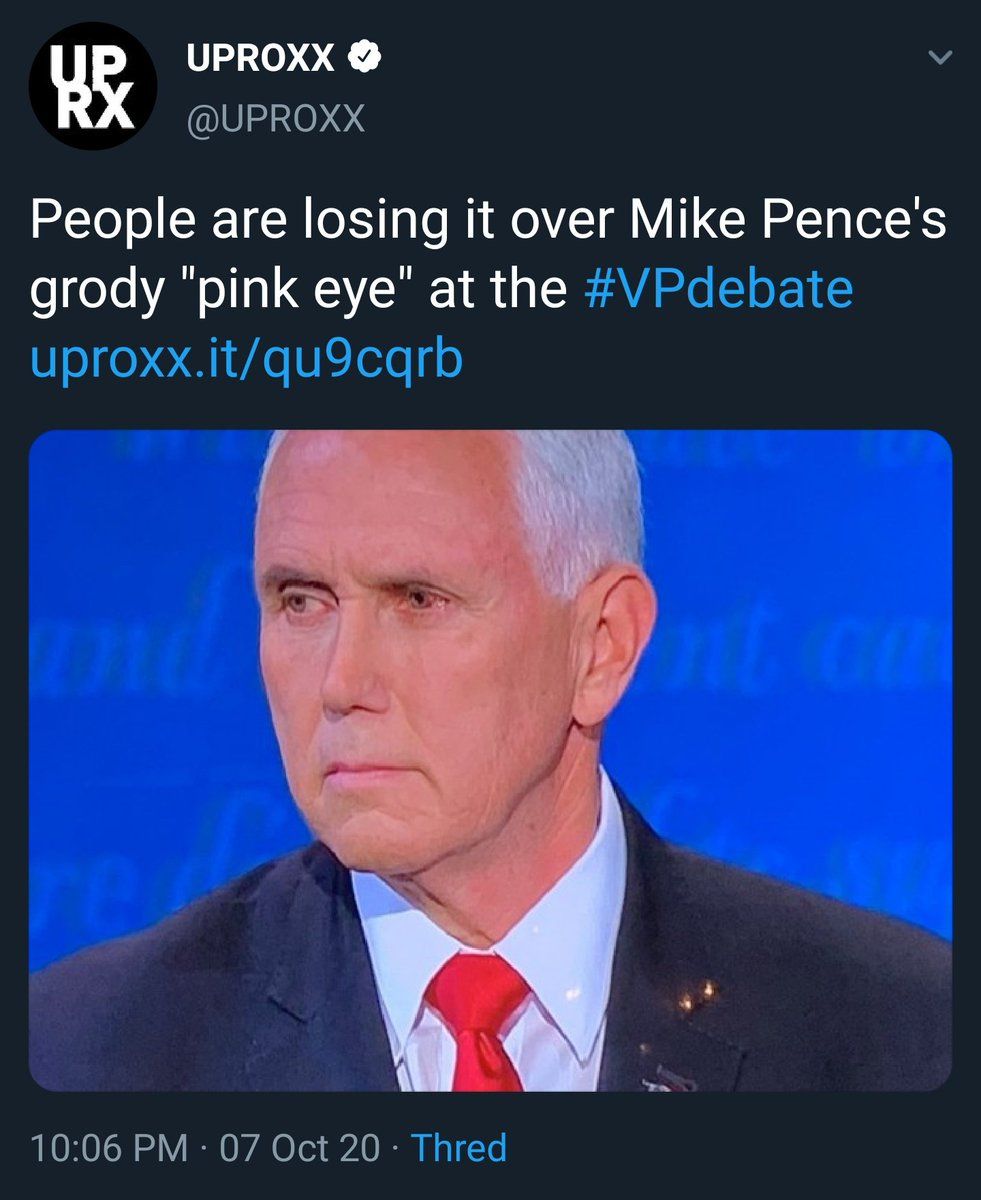Open the #VPdebate hashtag
The height and width of the screenshot is (1200, 981).
(x=717, y=289)
